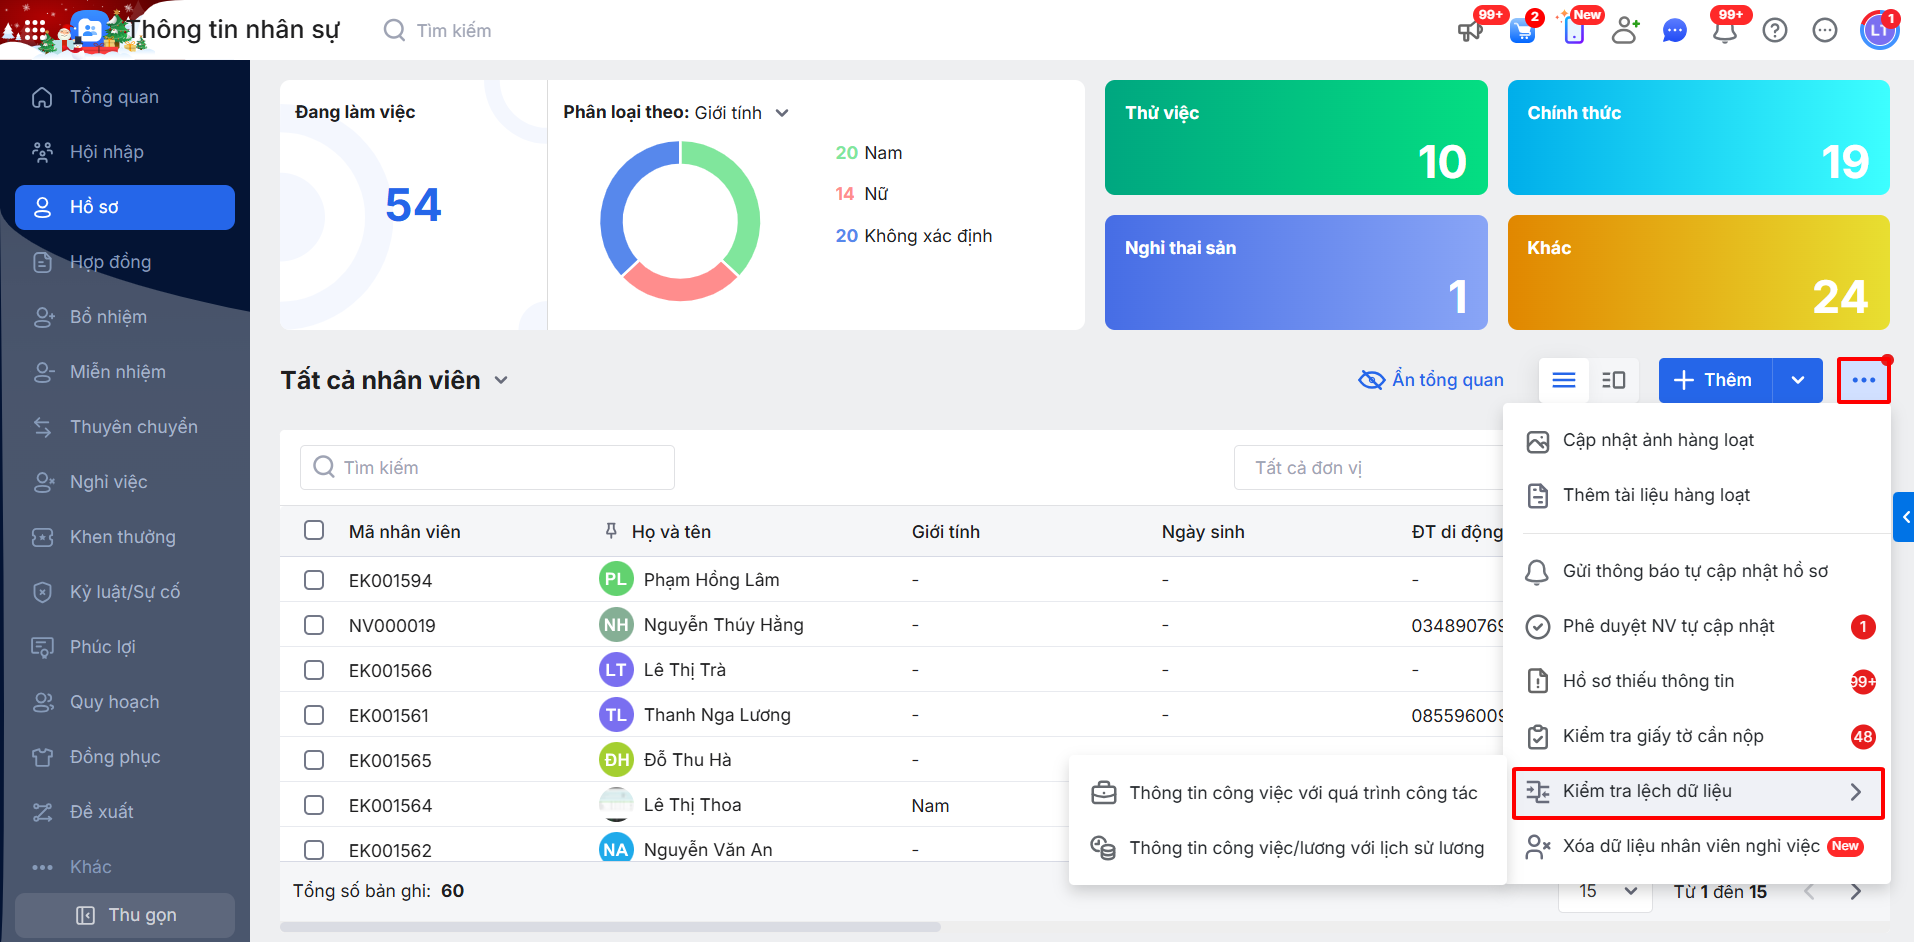Select Cập nhật ảnh hàng loạt option
This screenshot has height=942, width=1914.
1658,441
